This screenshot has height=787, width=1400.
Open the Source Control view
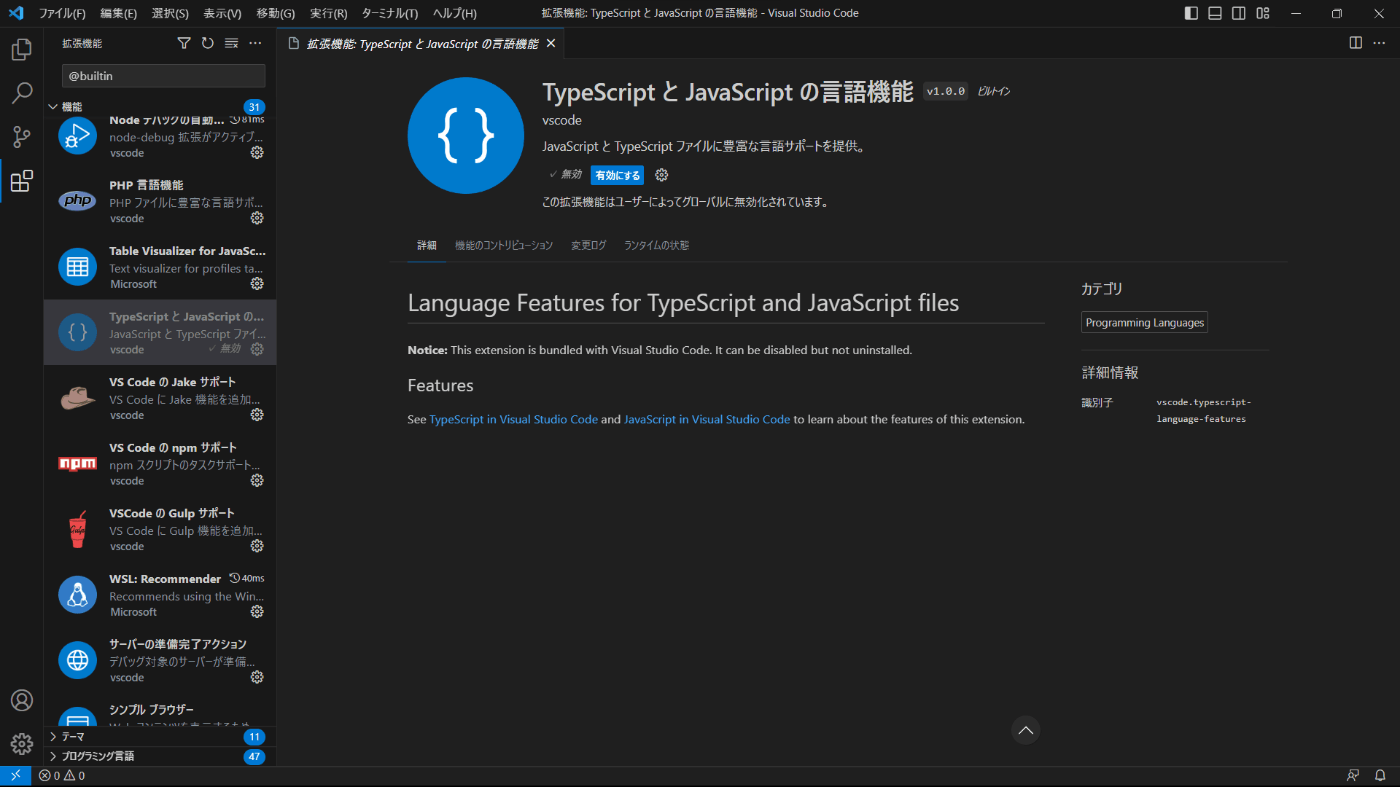[22, 137]
